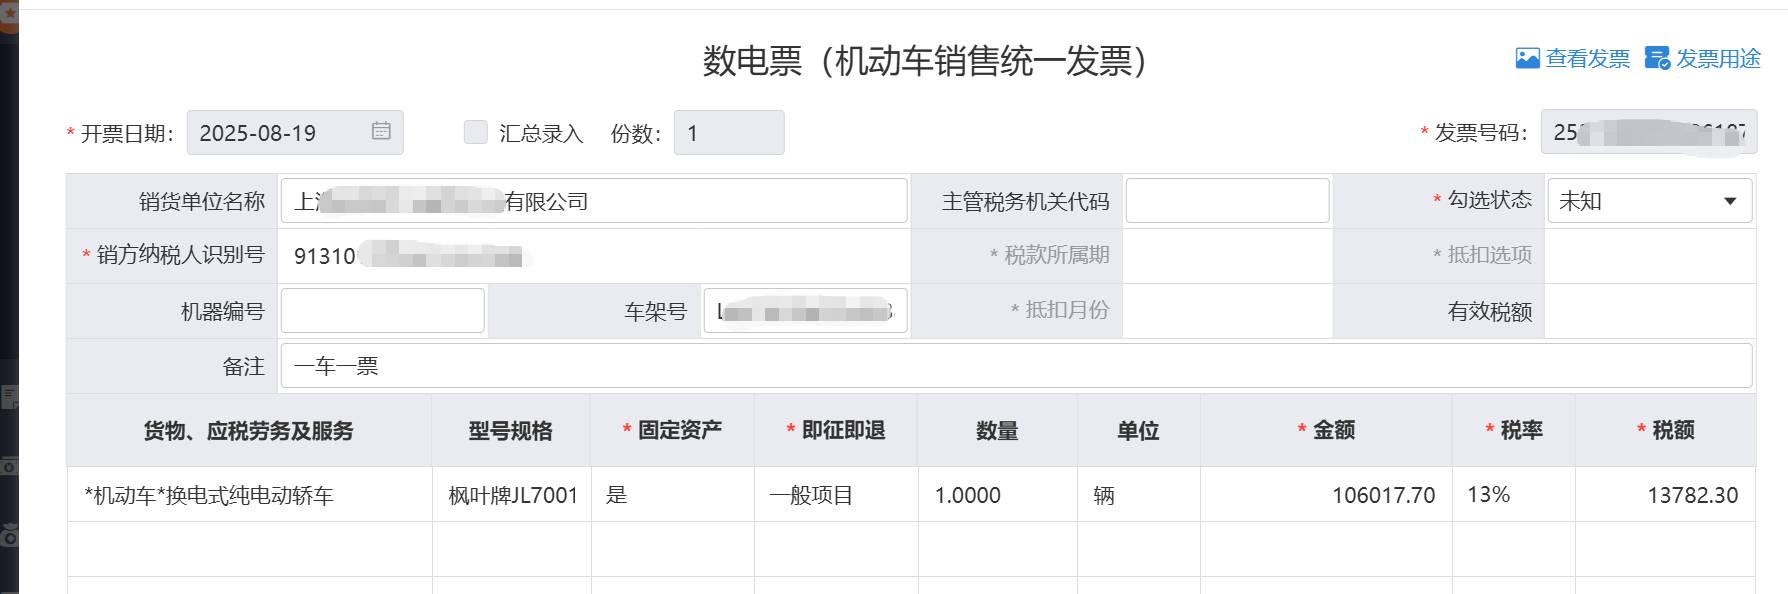This screenshot has height=594, width=1788.
Task: Click the 查看发票 picture icon
Action: click(x=1527, y=59)
